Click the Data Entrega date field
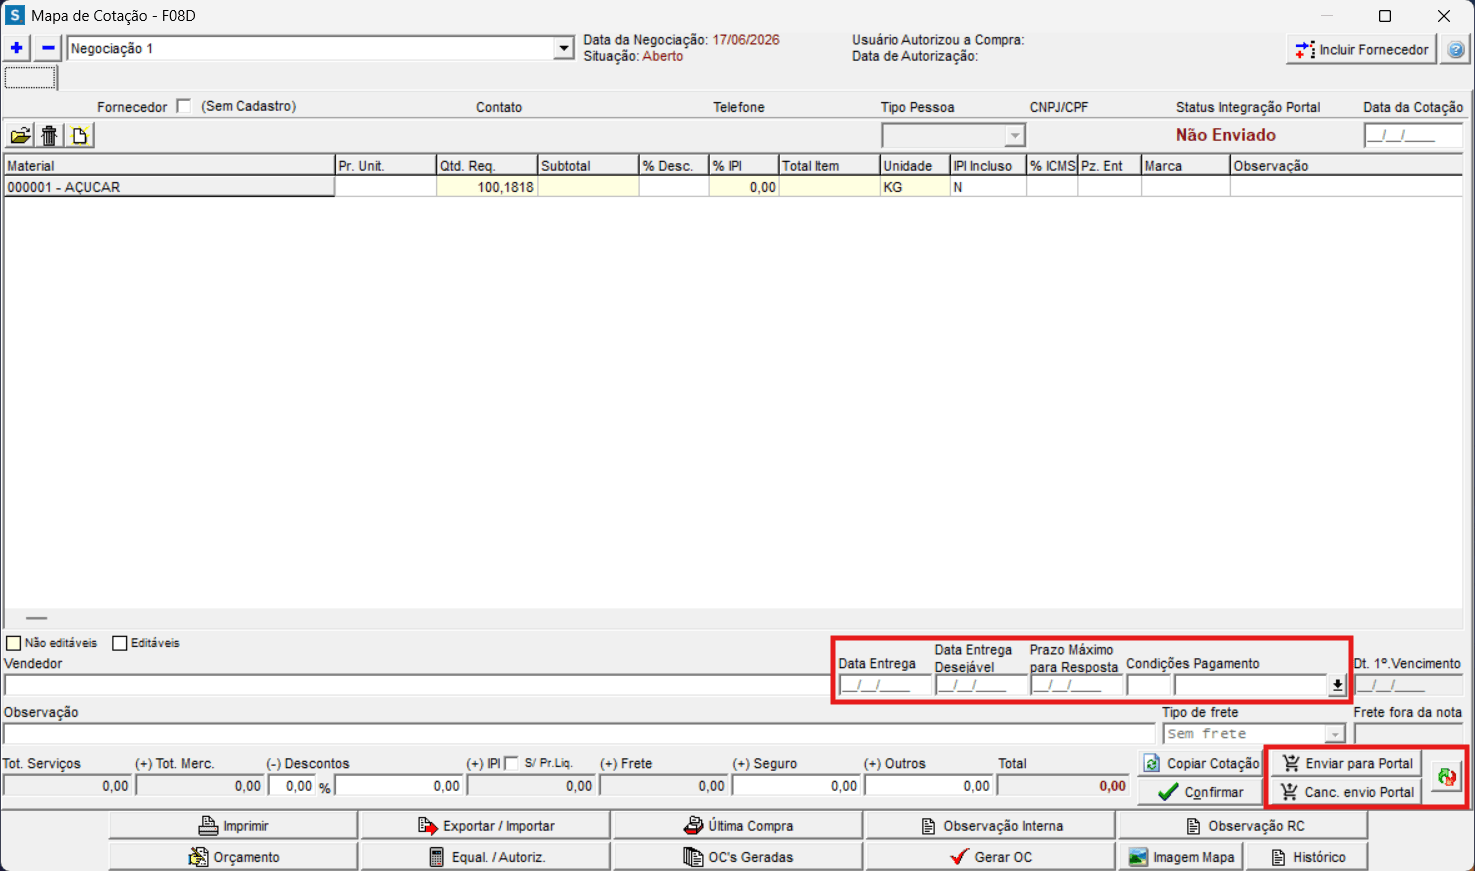Image resolution: width=1475 pixels, height=871 pixels. [885, 685]
